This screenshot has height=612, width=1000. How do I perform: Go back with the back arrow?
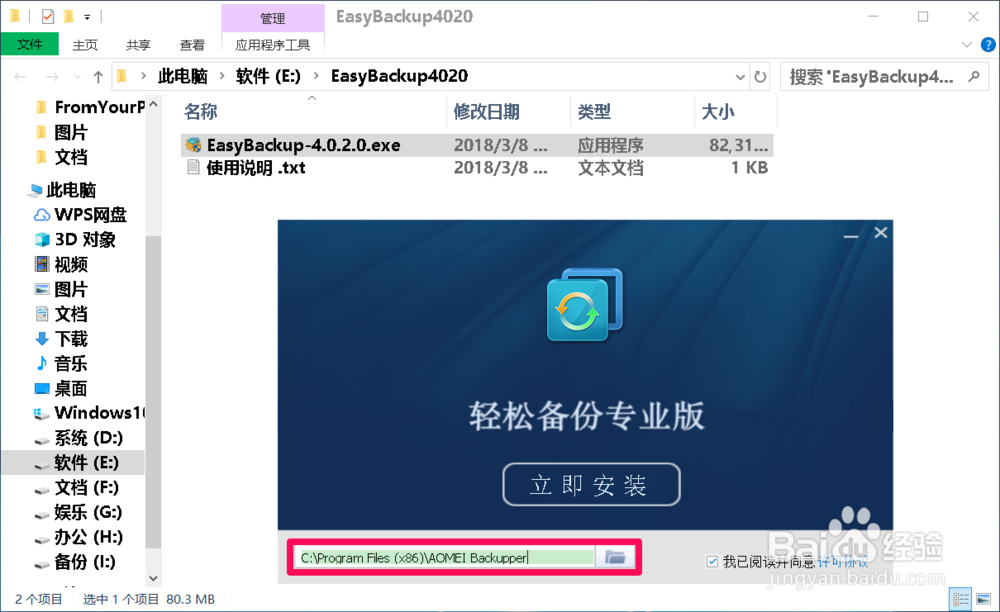[20, 77]
